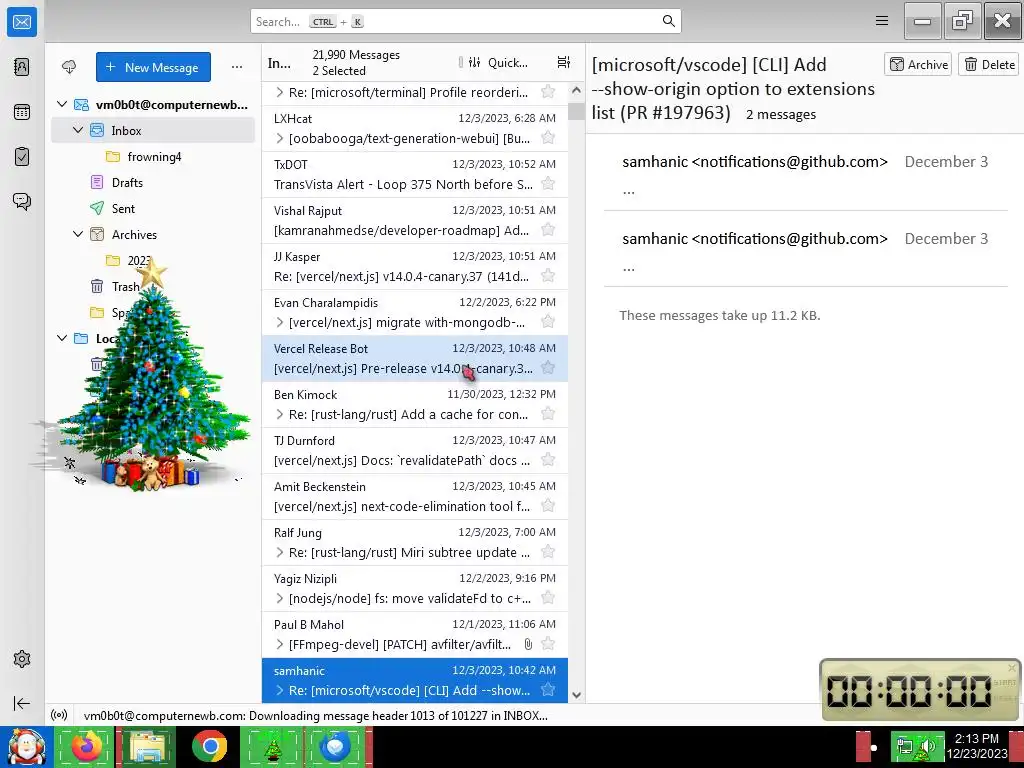This screenshot has height=768, width=1024.
Task: Open the Thunderbird hamburger menu
Action: pos(882,21)
